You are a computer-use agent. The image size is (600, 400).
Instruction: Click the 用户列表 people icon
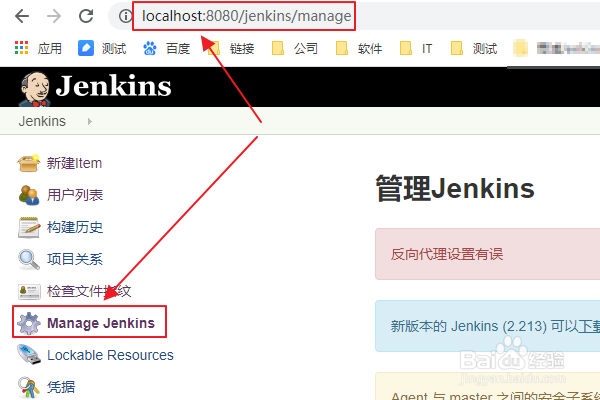pos(29,195)
